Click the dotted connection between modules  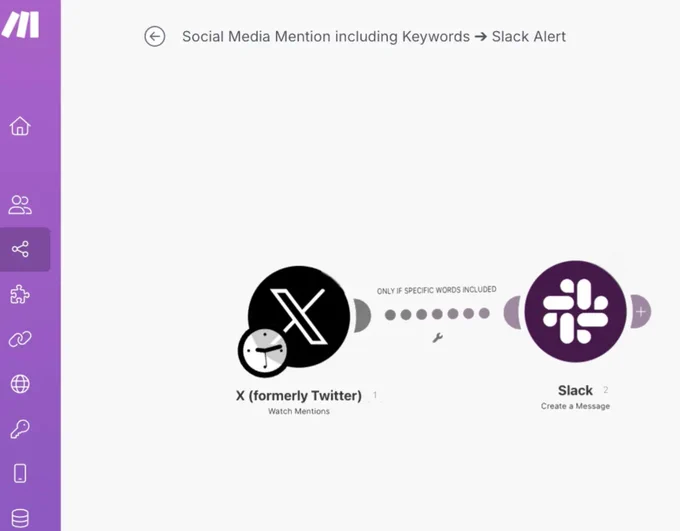pos(437,314)
